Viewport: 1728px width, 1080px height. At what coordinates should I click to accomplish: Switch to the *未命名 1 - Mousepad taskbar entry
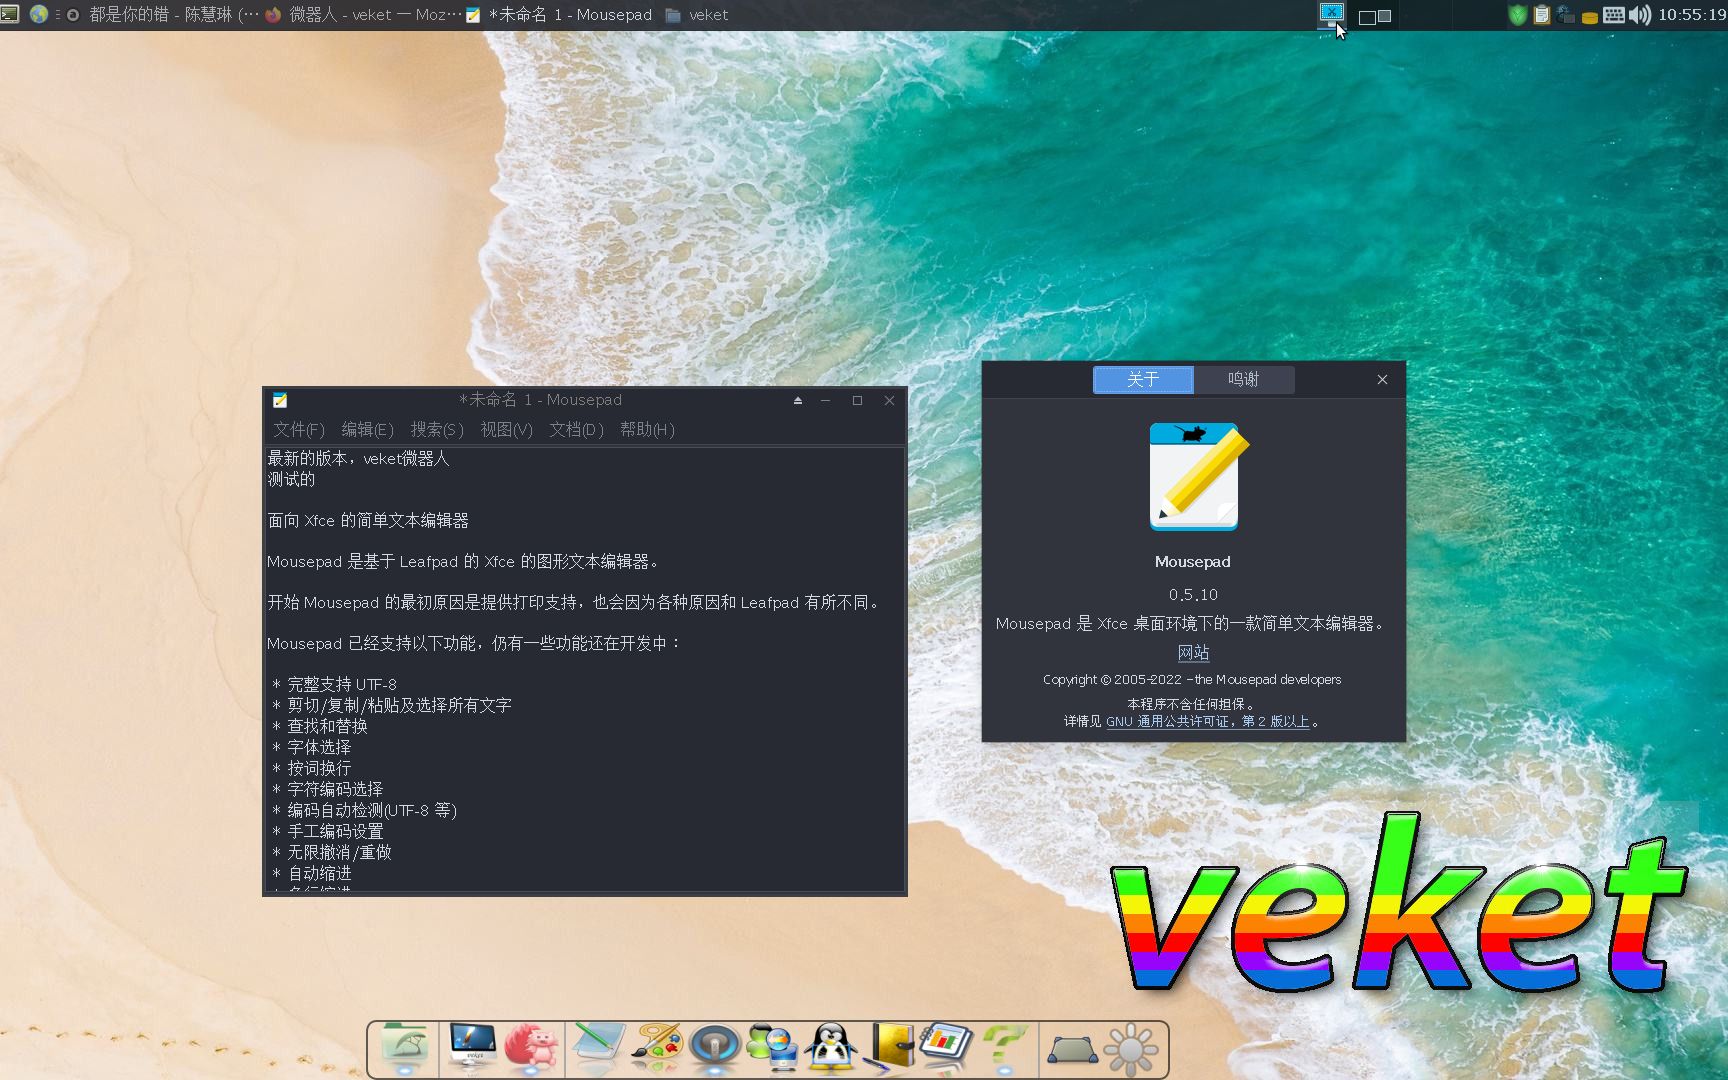(x=560, y=15)
